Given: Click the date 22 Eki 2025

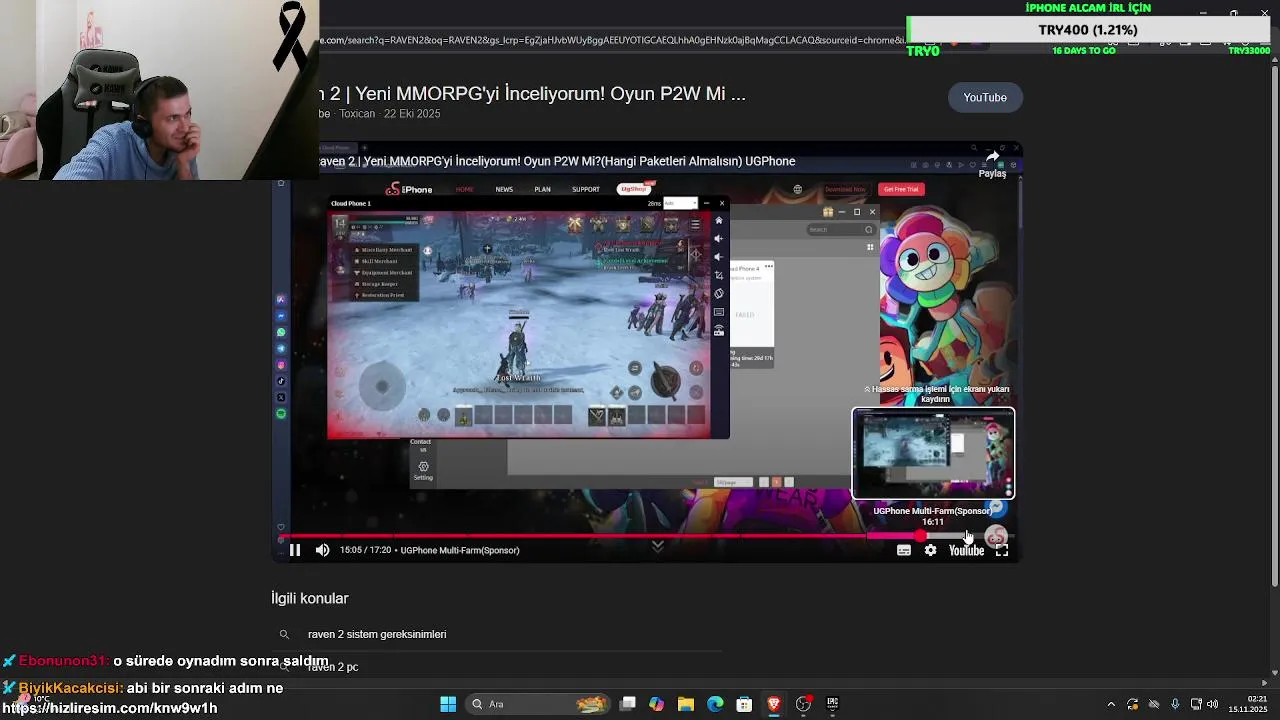Looking at the screenshot, I should [412, 114].
